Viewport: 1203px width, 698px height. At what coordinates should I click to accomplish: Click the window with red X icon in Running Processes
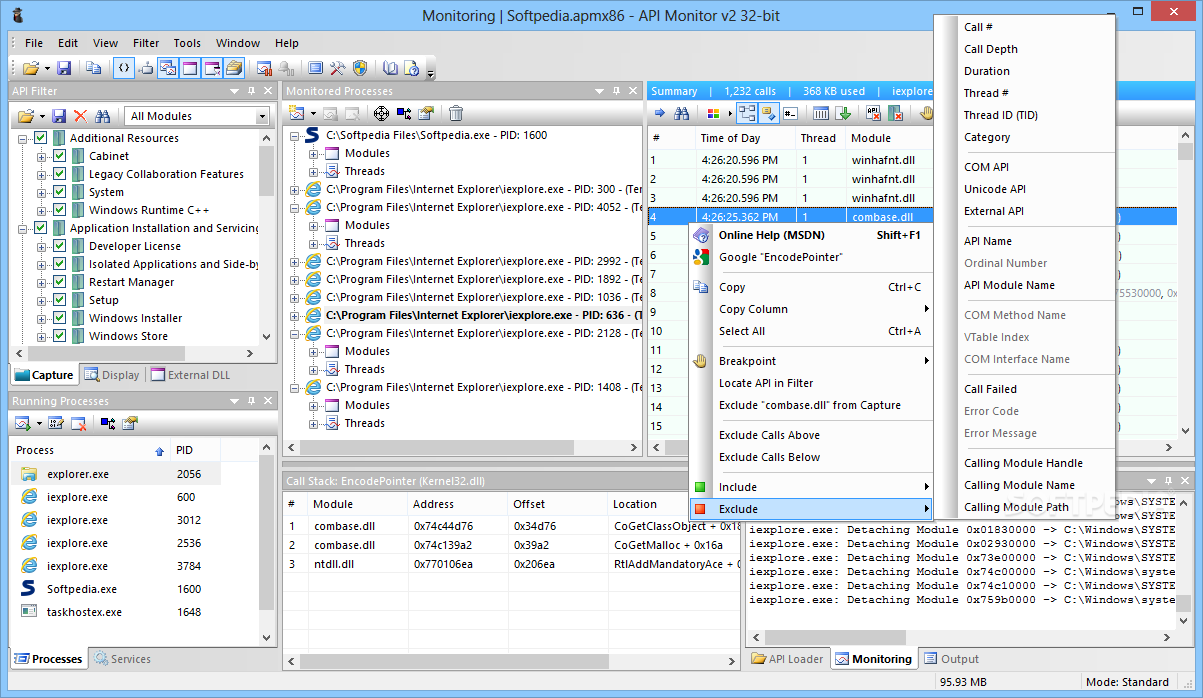pos(78,424)
